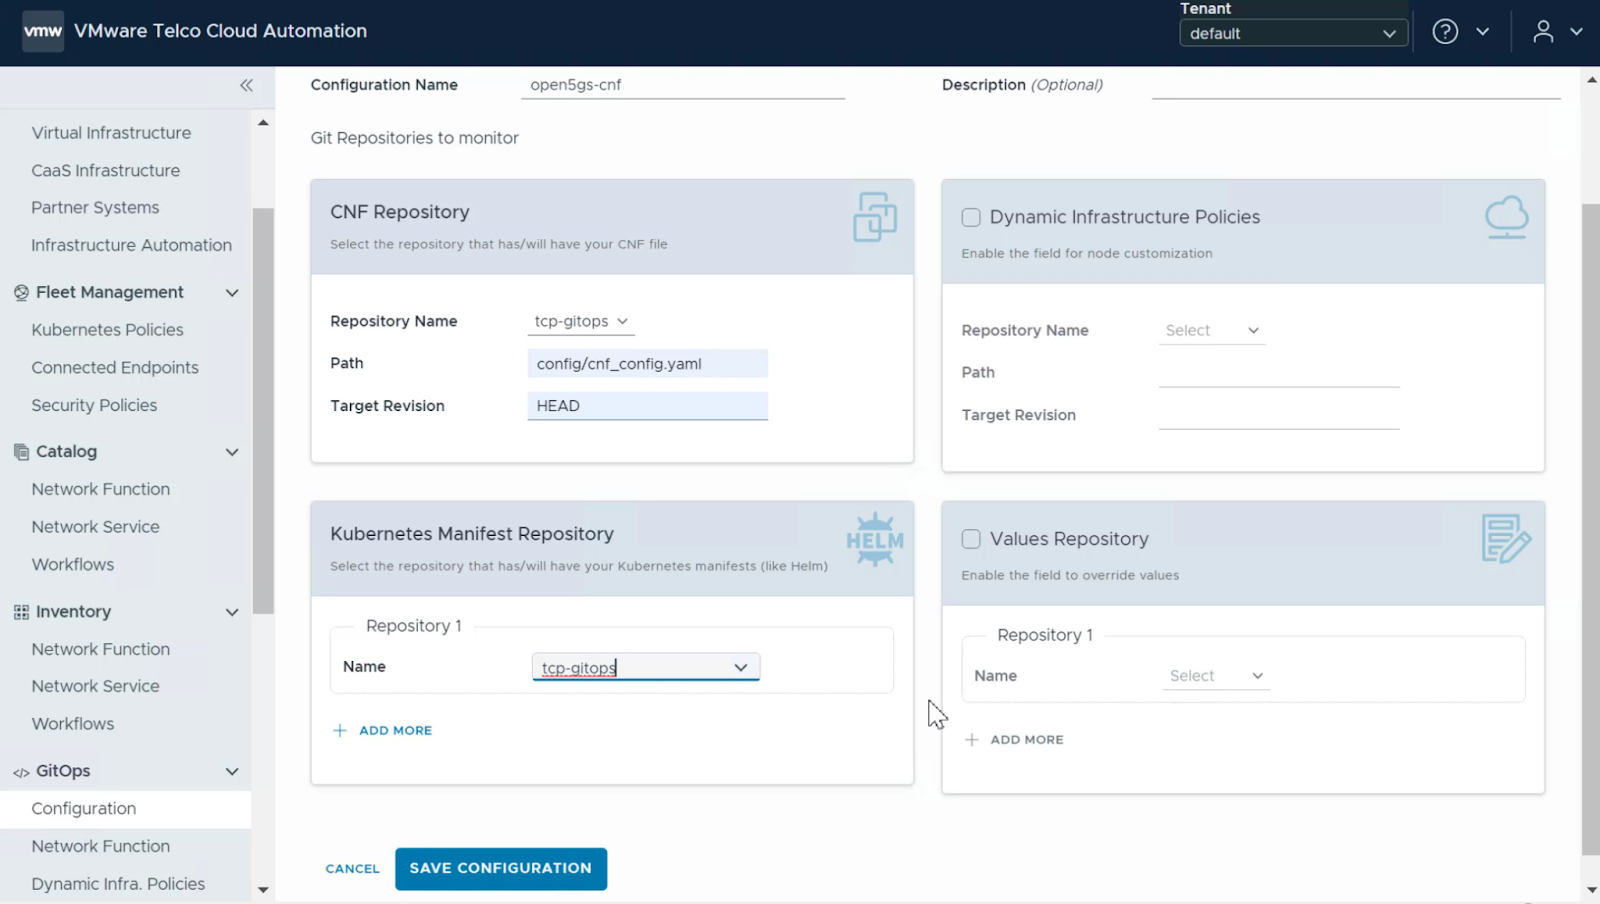Enable the Dynamic Infrastructure Policies checkbox

(971, 217)
